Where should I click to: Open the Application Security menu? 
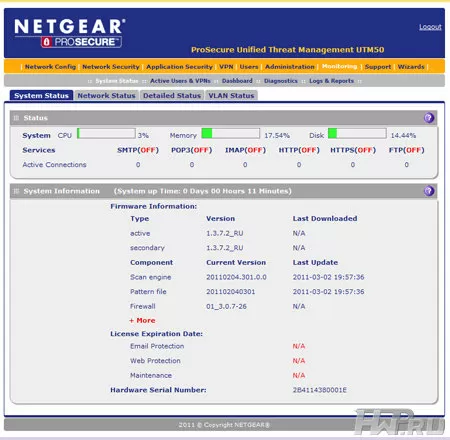[179, 67]
